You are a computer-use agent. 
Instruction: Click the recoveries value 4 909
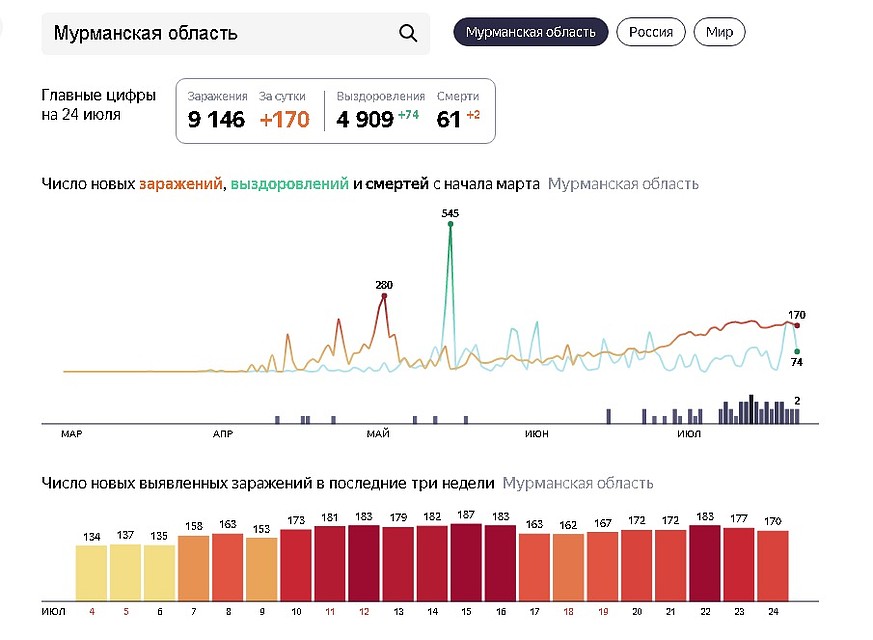[365, 120]
